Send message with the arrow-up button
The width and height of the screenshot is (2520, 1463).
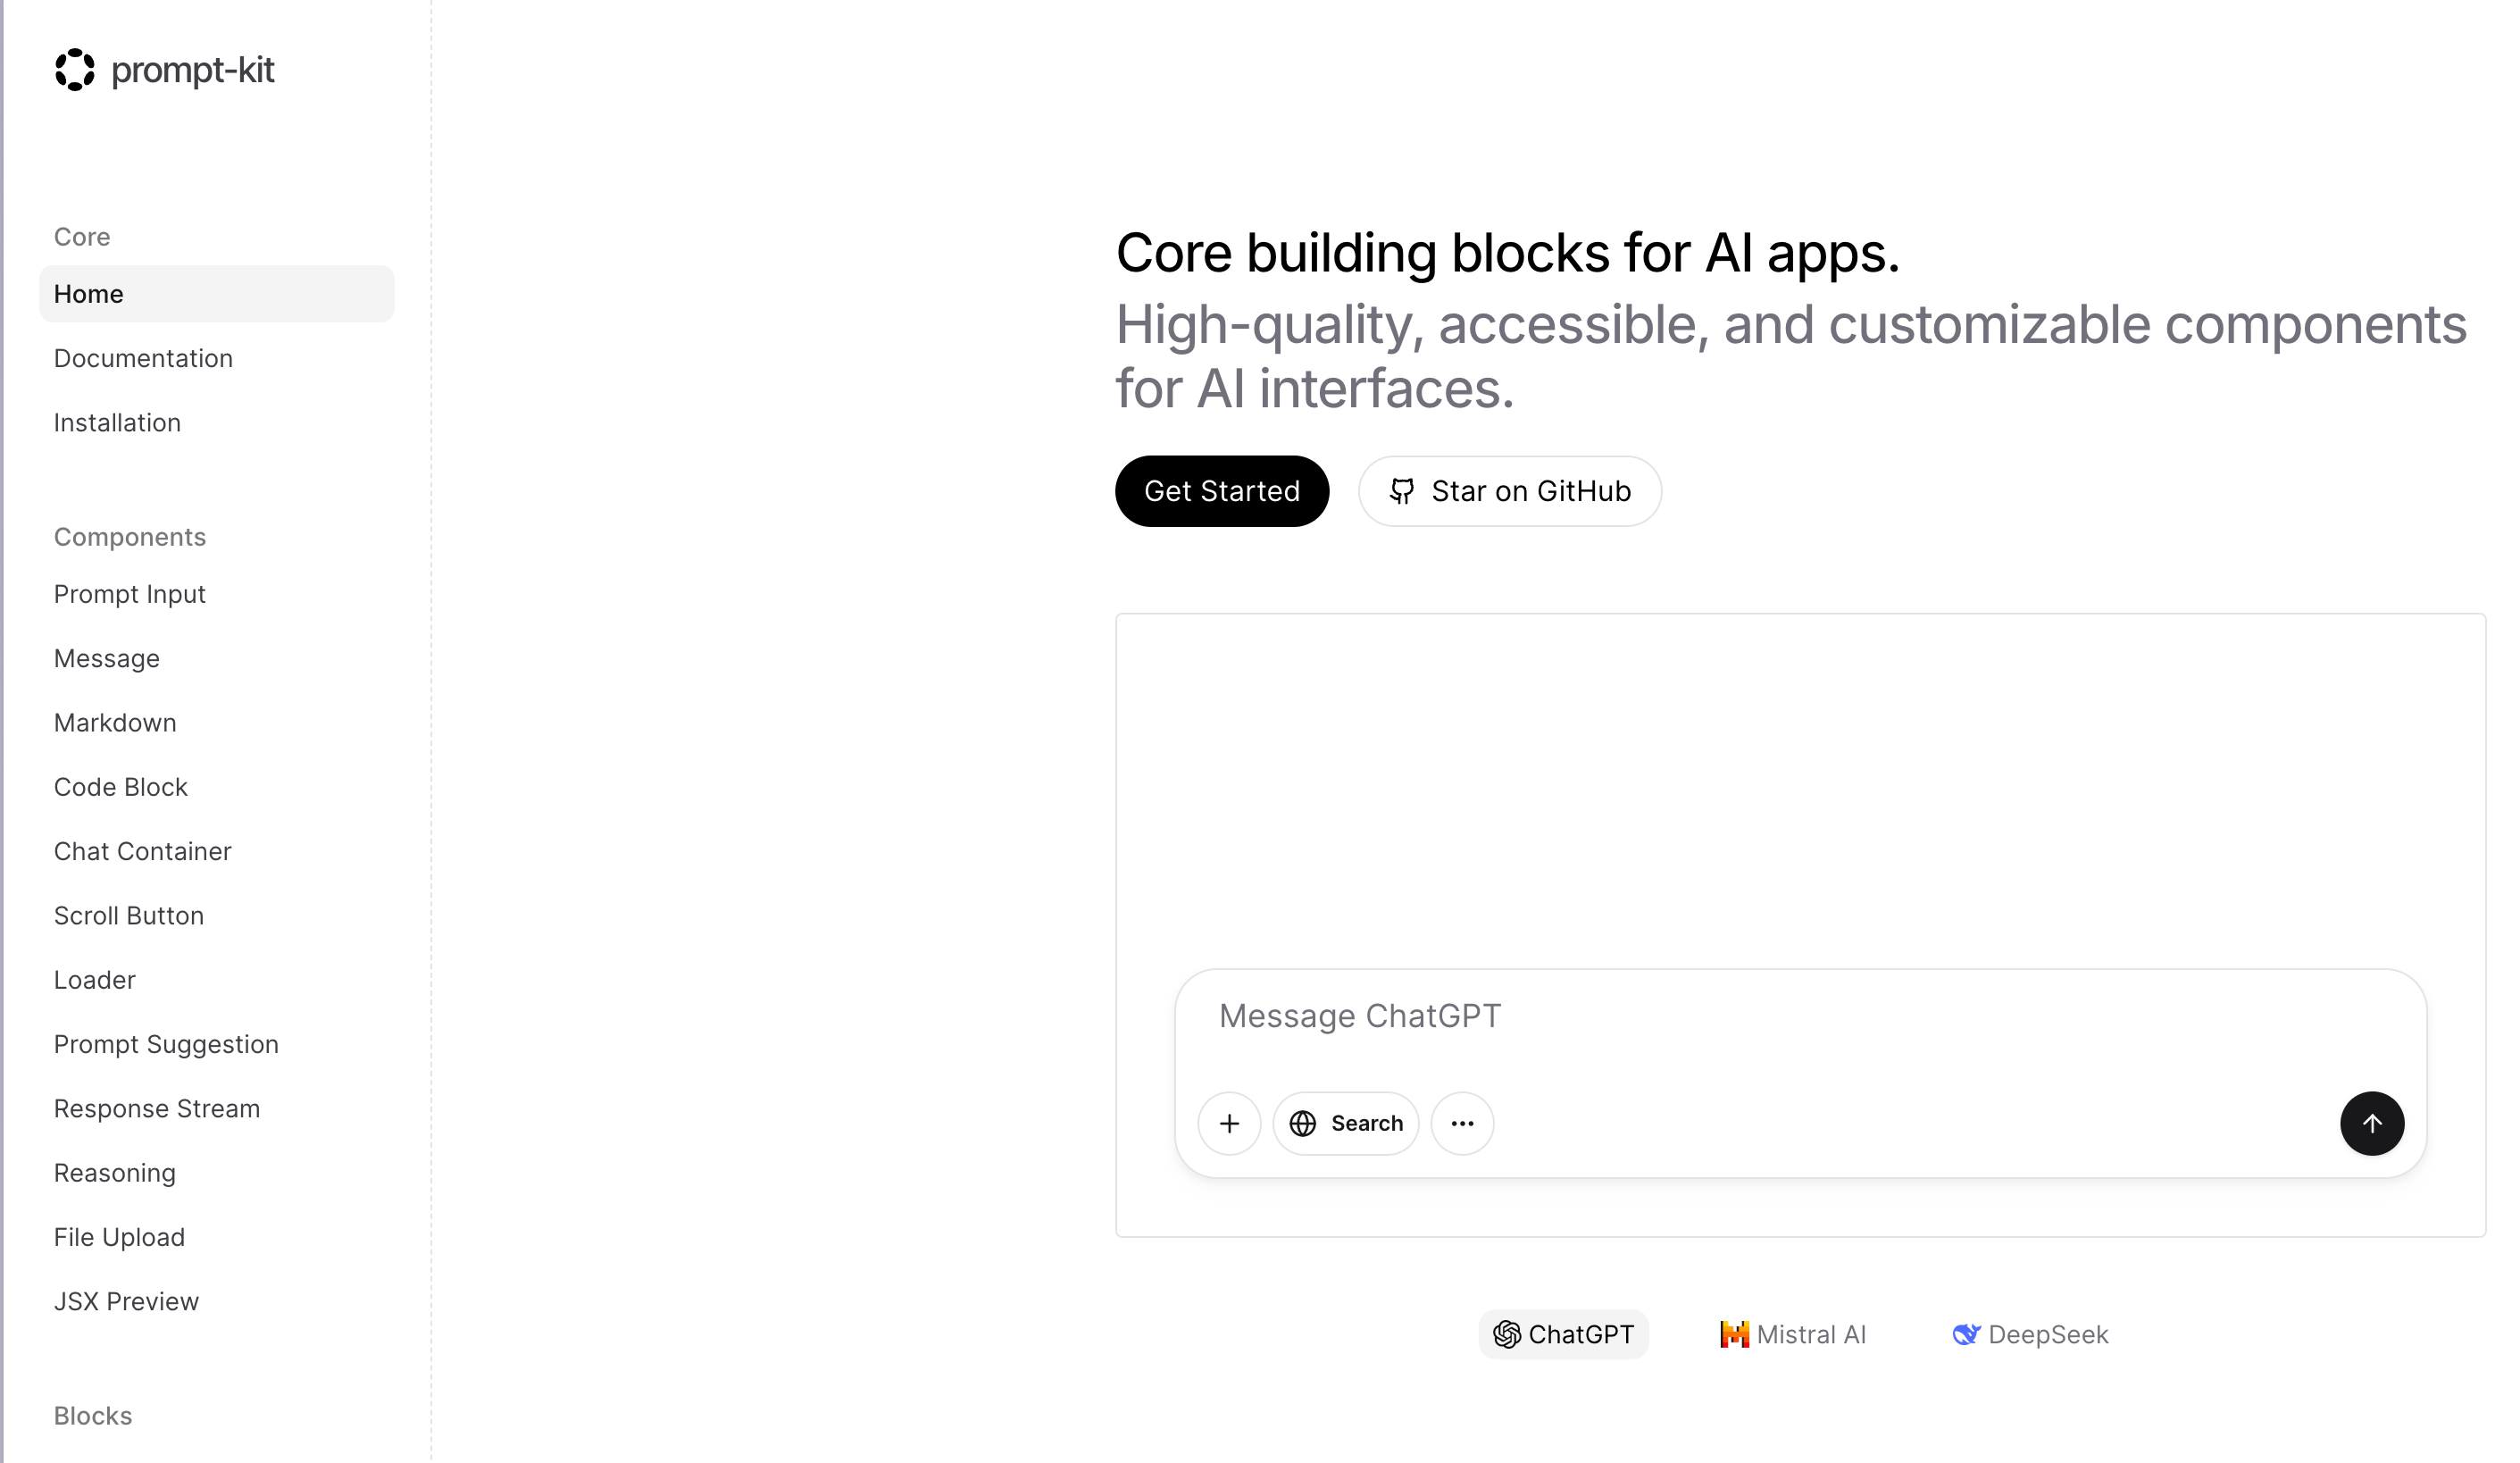point(2371,1123)
